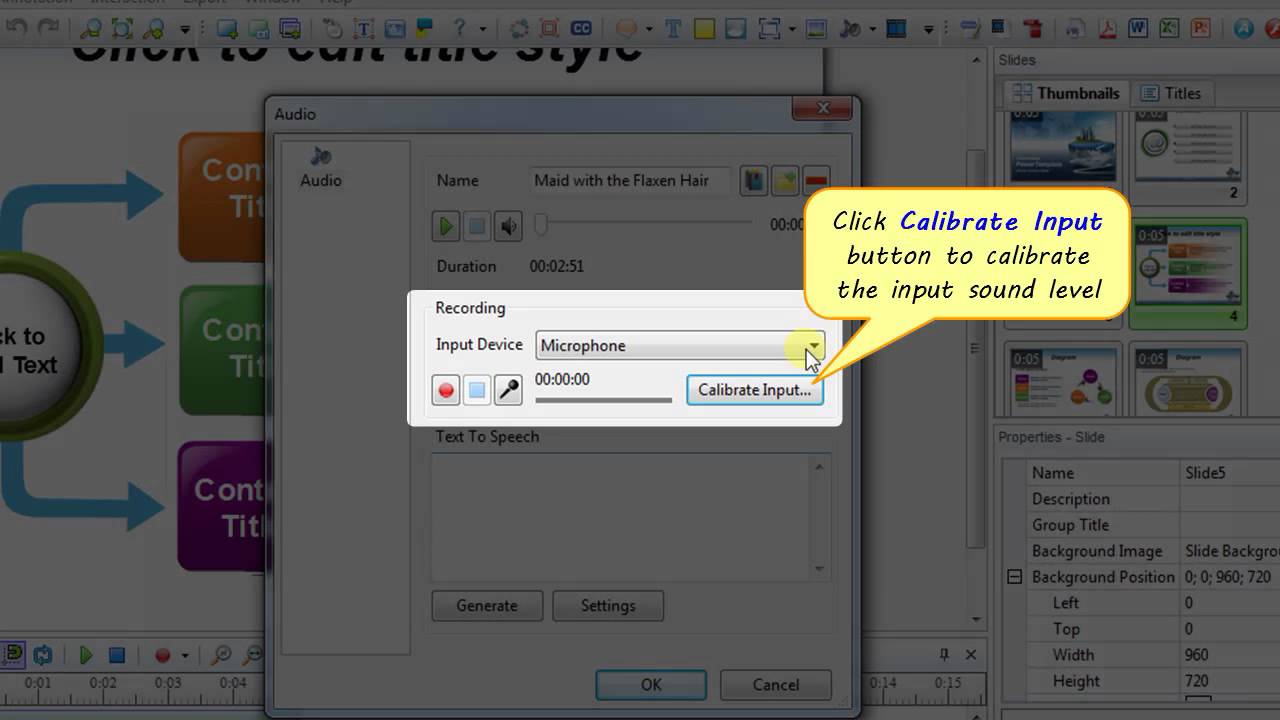
Task: Click the blue T text toolbar icon
Action: [x=673, y=29]
